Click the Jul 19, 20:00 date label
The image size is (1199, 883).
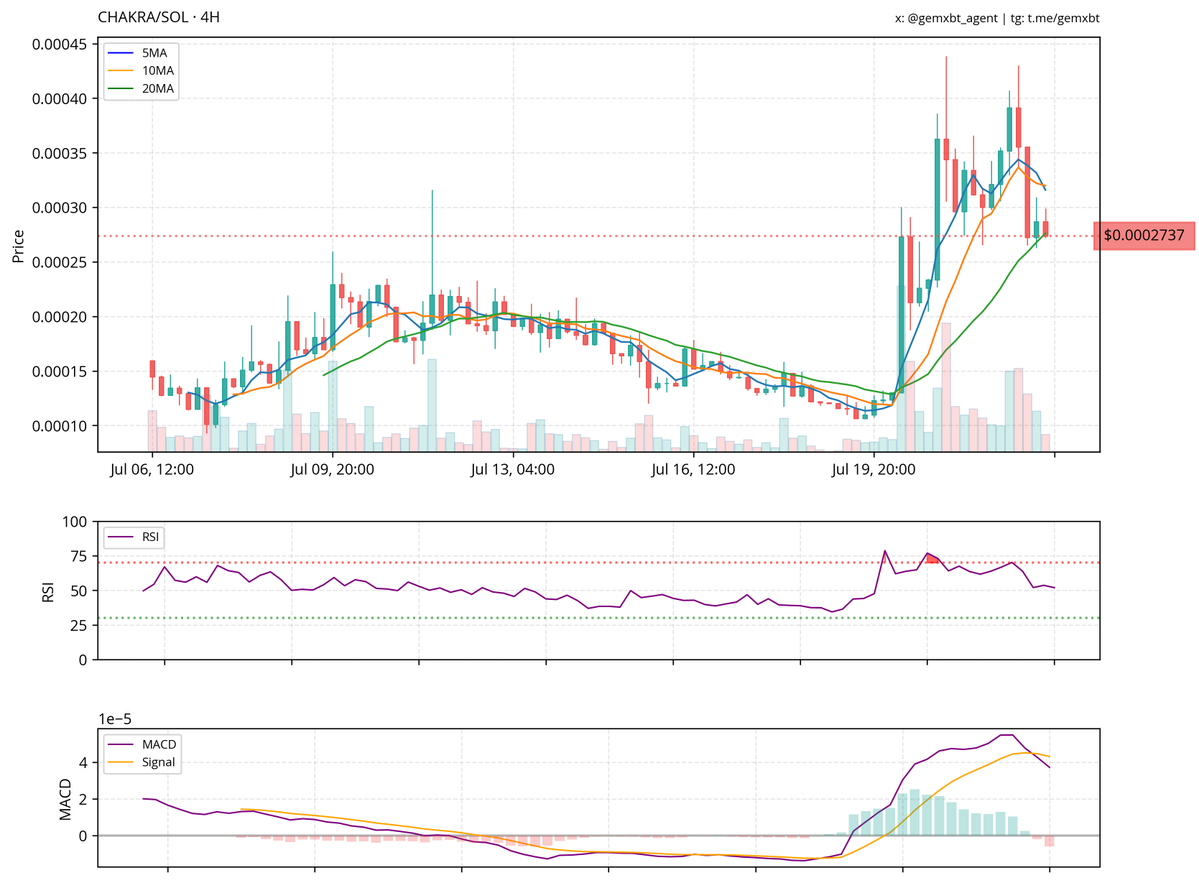(873, 469)
